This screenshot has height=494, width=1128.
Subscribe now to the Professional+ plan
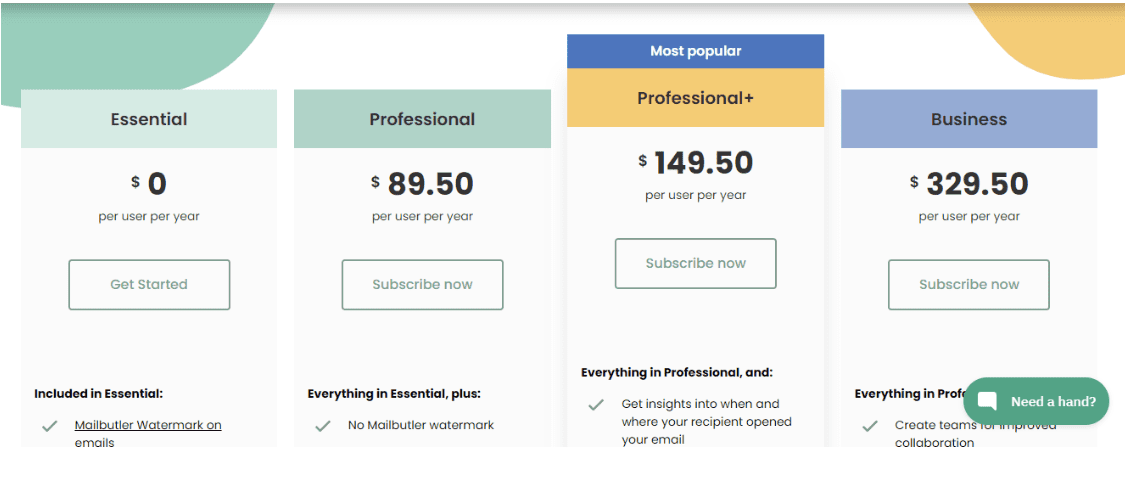tap(696, 263)
